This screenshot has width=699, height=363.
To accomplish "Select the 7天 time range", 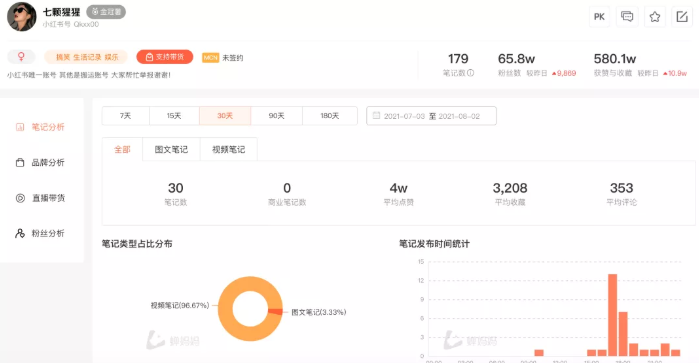I will 126,116.
